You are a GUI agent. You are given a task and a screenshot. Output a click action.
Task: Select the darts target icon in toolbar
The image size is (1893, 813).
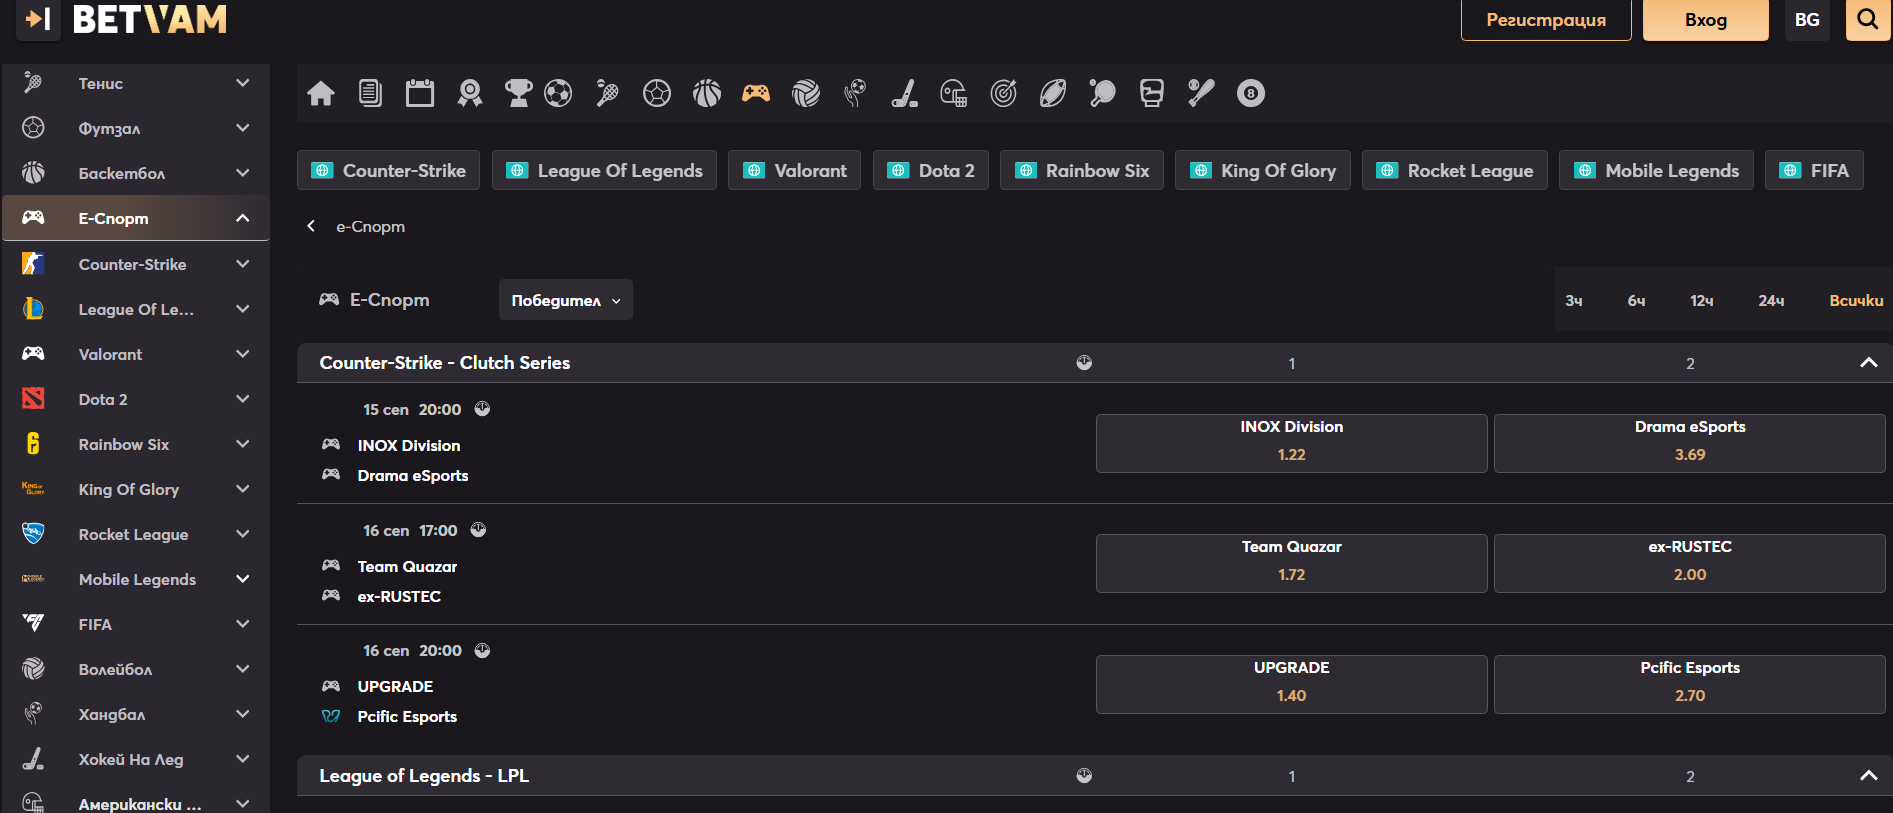pos(1003,94)
